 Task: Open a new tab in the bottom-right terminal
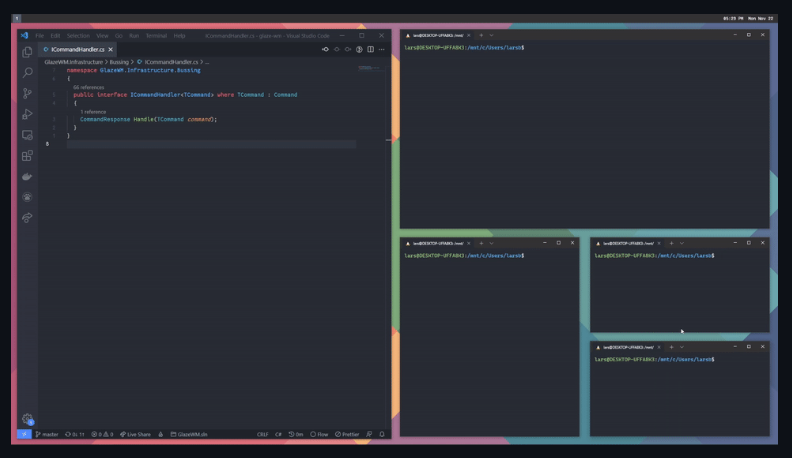(x=671, y=347)
